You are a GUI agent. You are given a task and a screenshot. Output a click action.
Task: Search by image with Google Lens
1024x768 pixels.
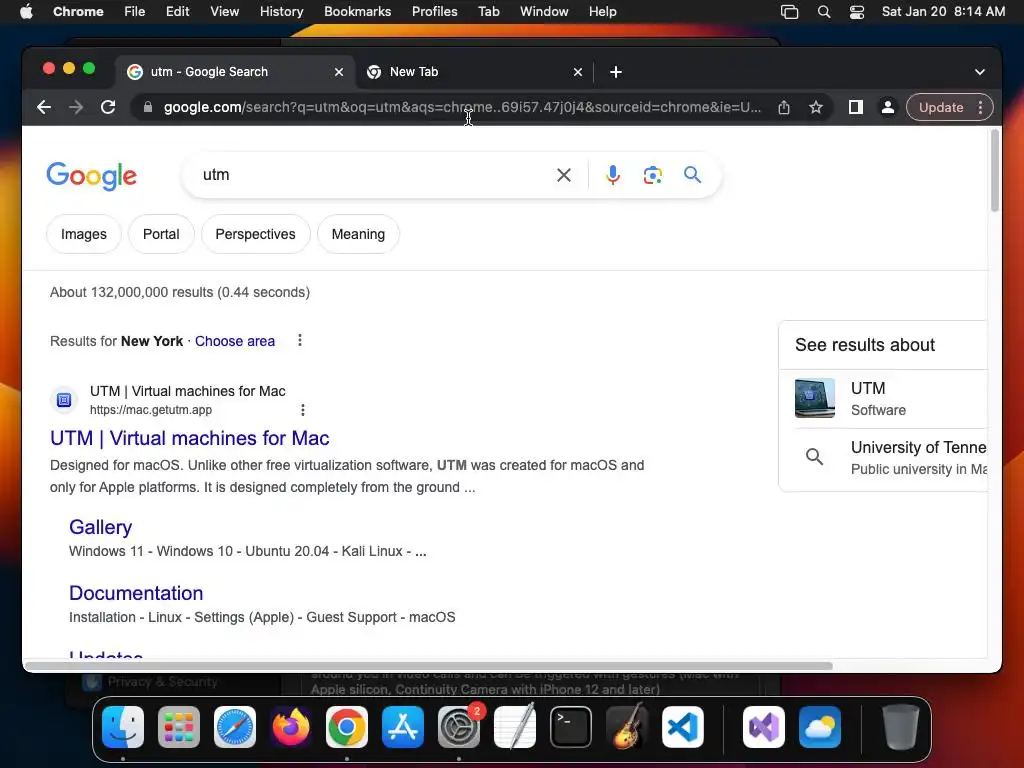tap(652, 175)
